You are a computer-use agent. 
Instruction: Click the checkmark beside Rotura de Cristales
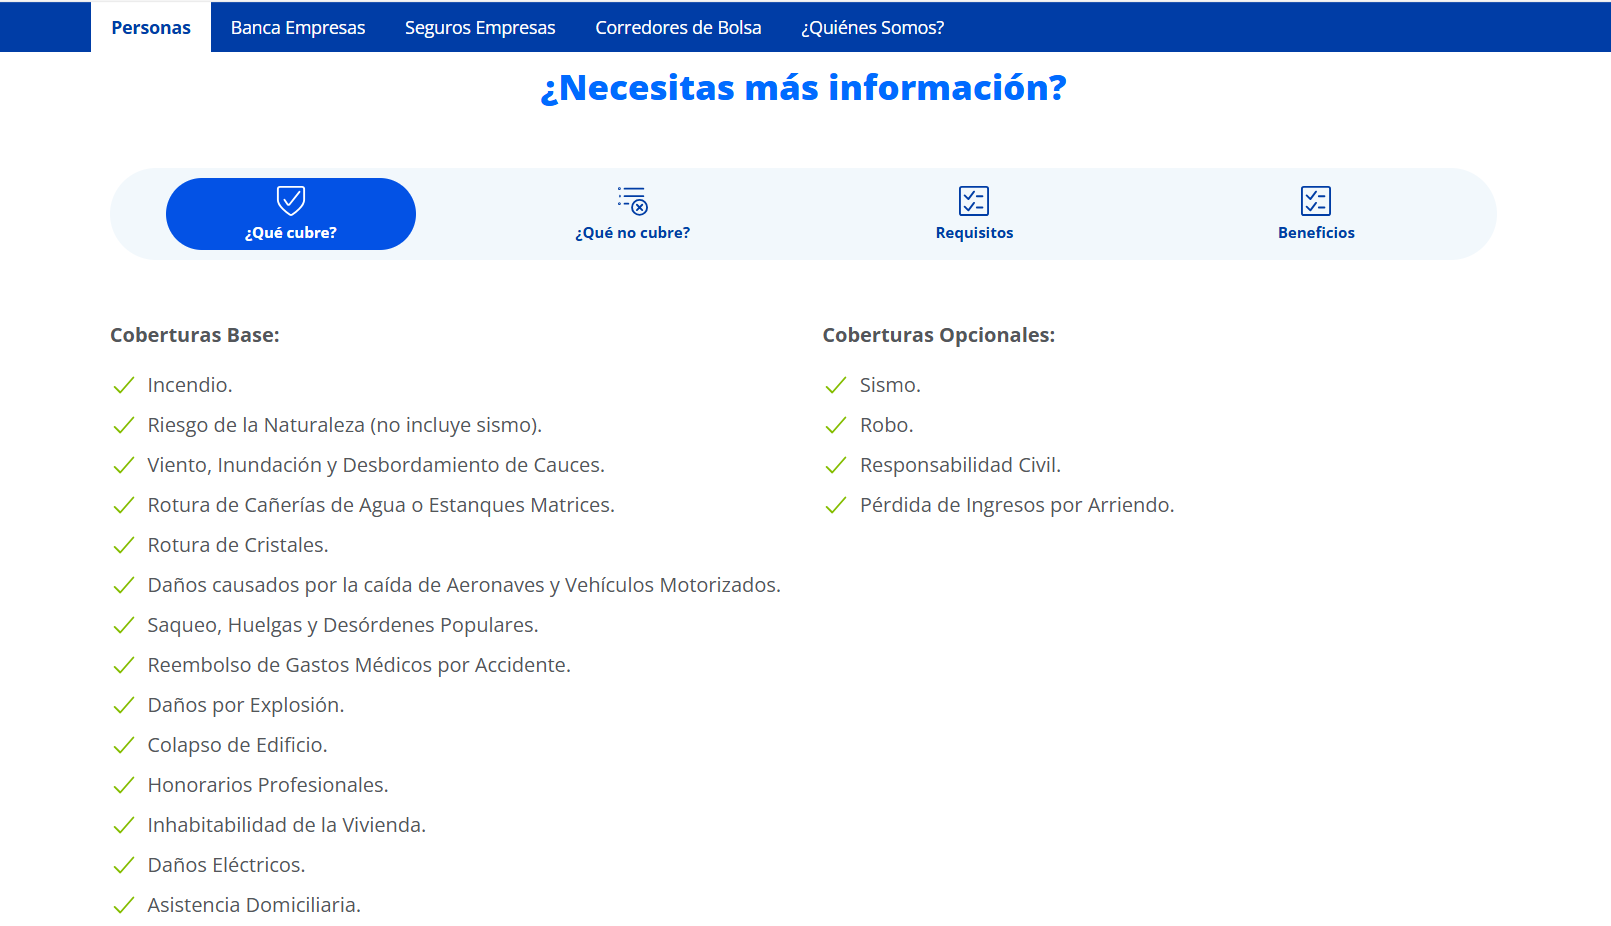pos(124,546)
